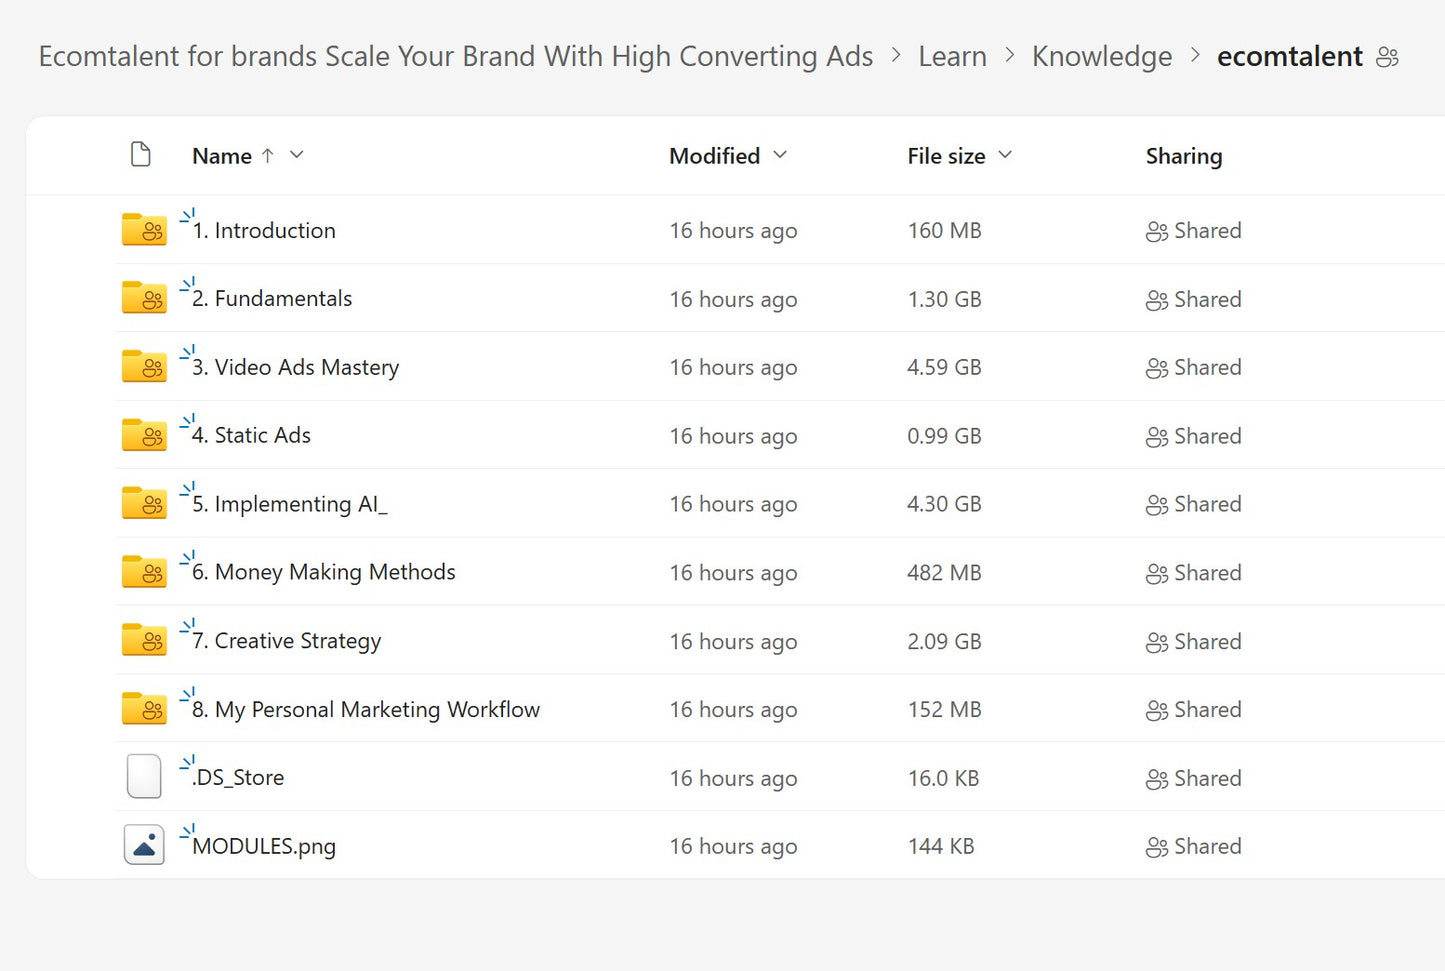
Task: Click the .DS_Store blank file icon
Action: (x=144, y=777)
